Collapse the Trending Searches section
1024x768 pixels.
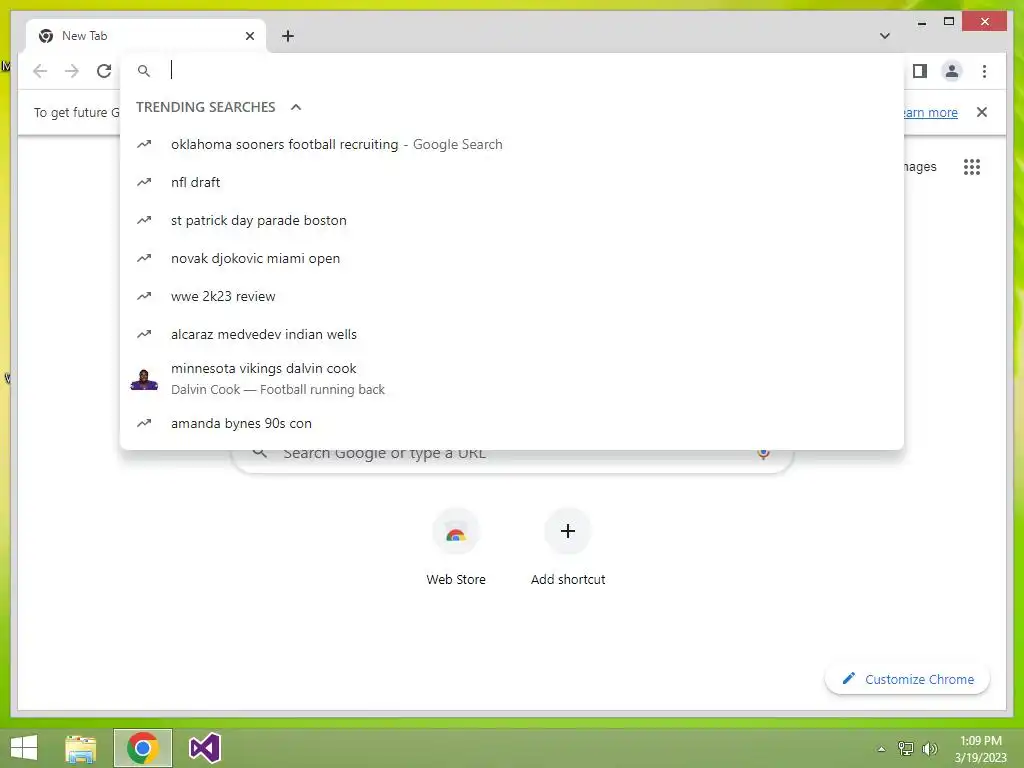point(296,107)
